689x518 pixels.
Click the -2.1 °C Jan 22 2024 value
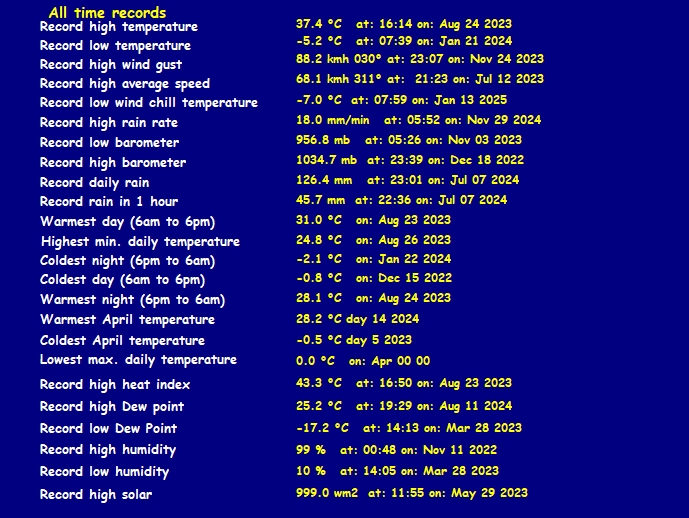(x=374, y=259)
